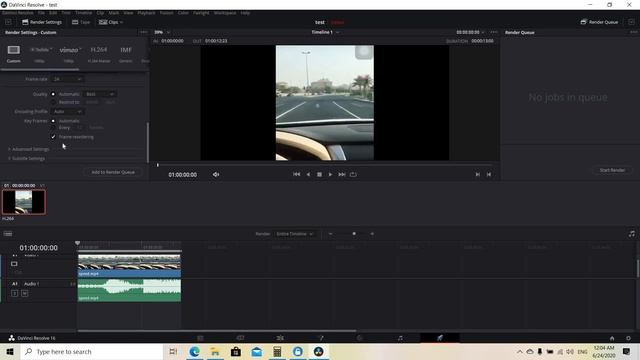Switch to the Cut page icon
The height and width of the screenshot is (360, 640).
coord(240,338)
